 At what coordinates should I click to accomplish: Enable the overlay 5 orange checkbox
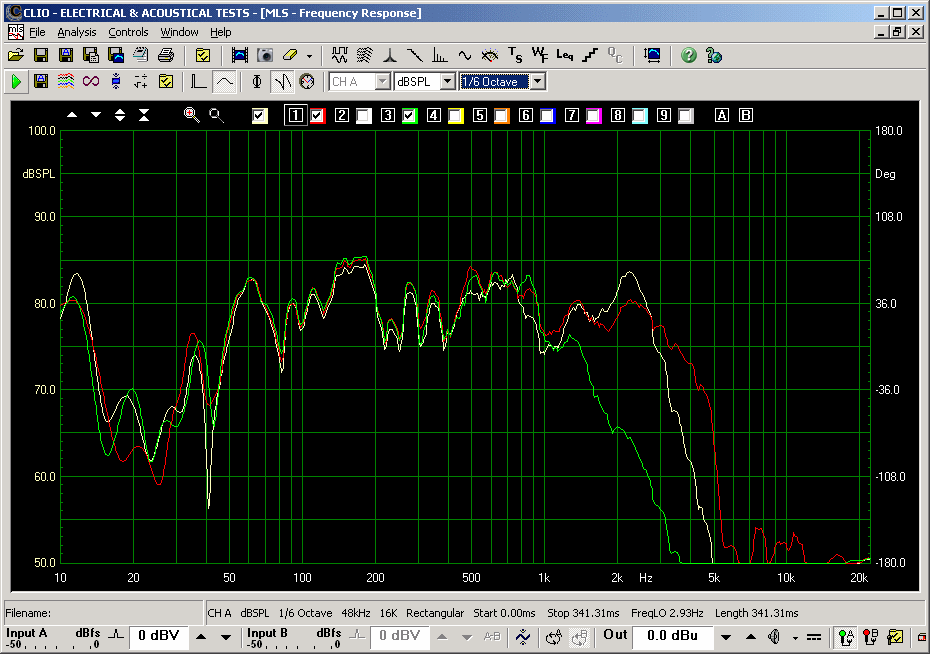pos(501,116)
